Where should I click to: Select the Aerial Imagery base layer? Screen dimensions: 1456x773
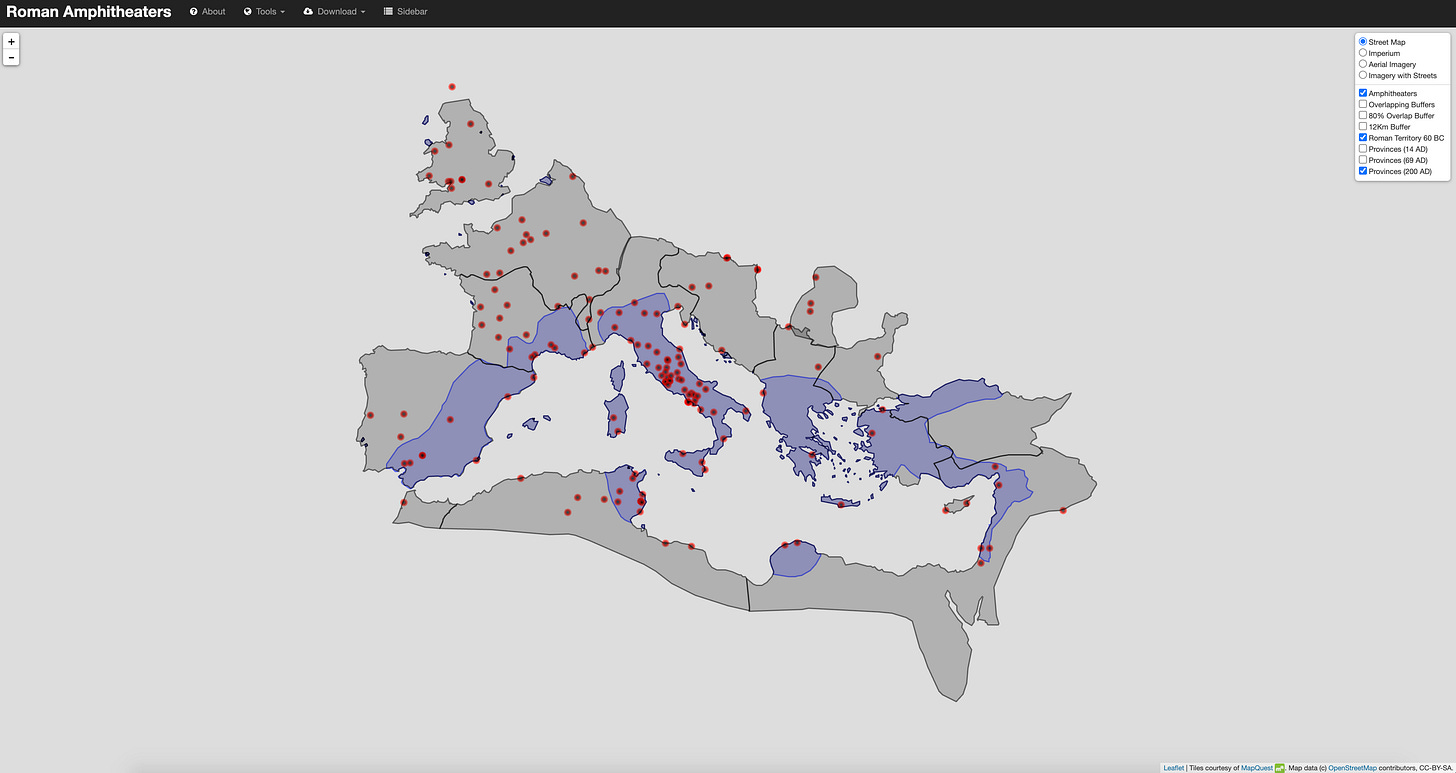1363,64
